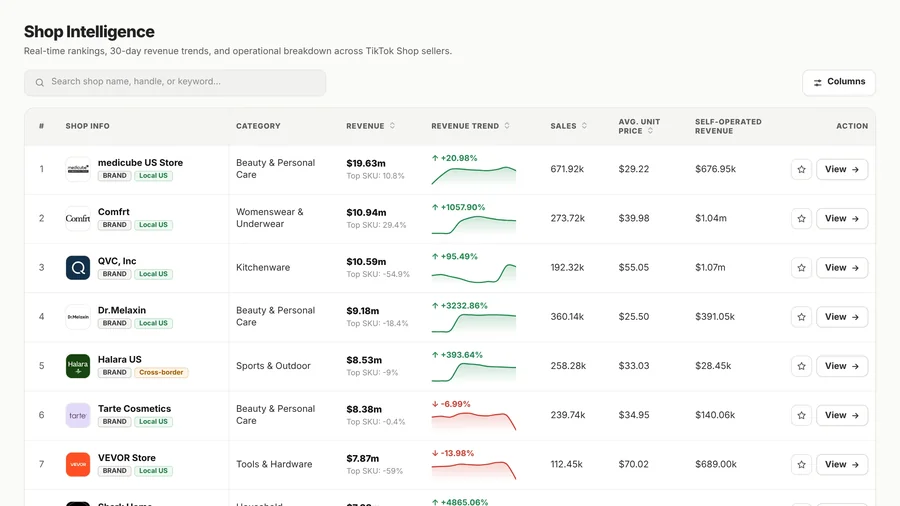View the Comfrt shop details
Viewport: 900px width, 506px height.
(842, 219)
